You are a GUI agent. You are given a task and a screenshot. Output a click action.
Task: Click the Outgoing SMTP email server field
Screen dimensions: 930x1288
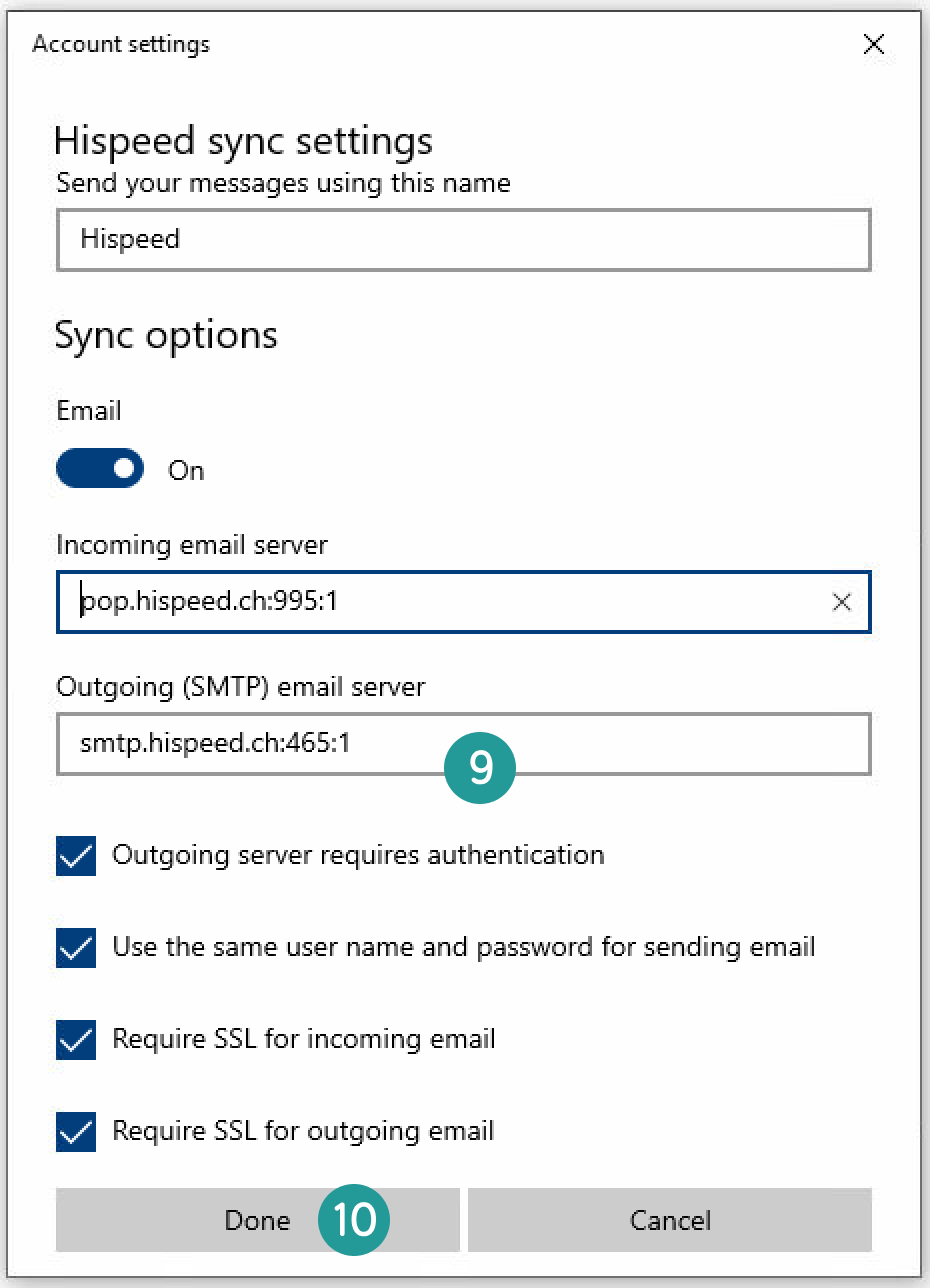tap(464, 743)
